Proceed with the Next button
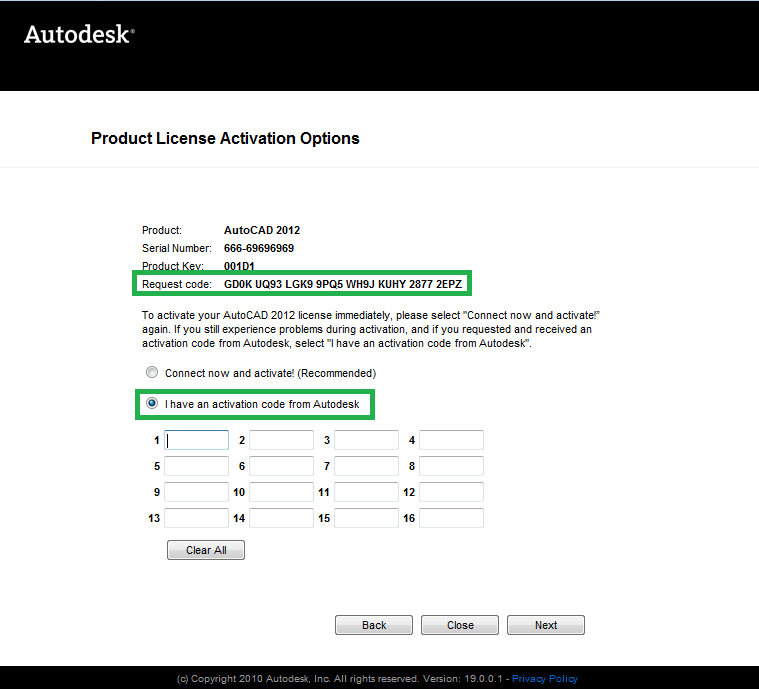 (546, 625)
